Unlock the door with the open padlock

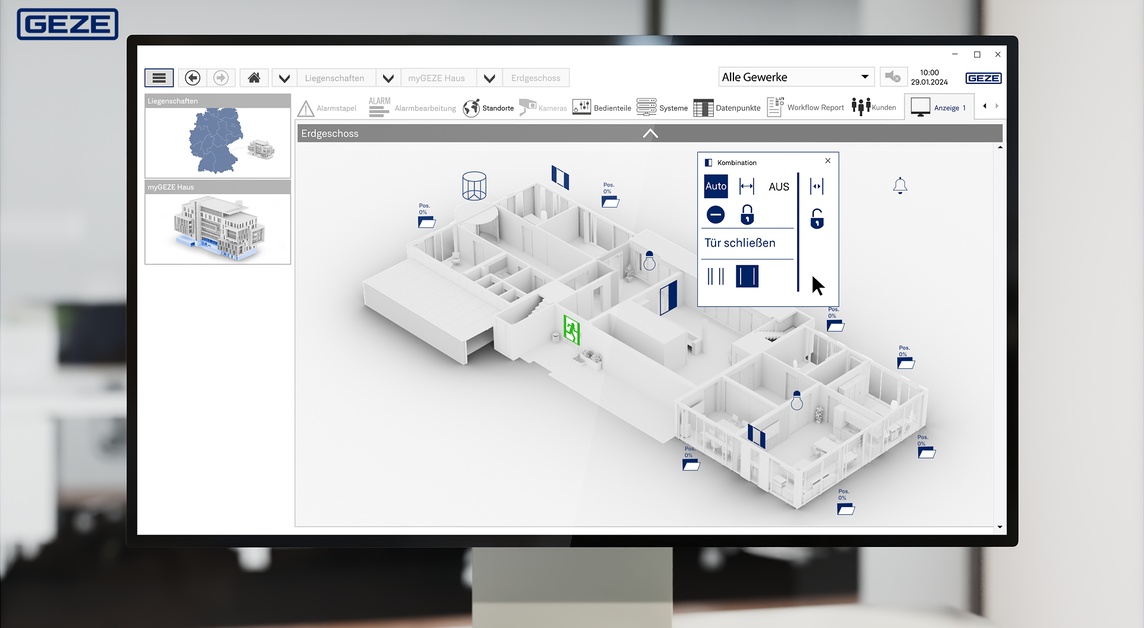[x=817, y=218]
